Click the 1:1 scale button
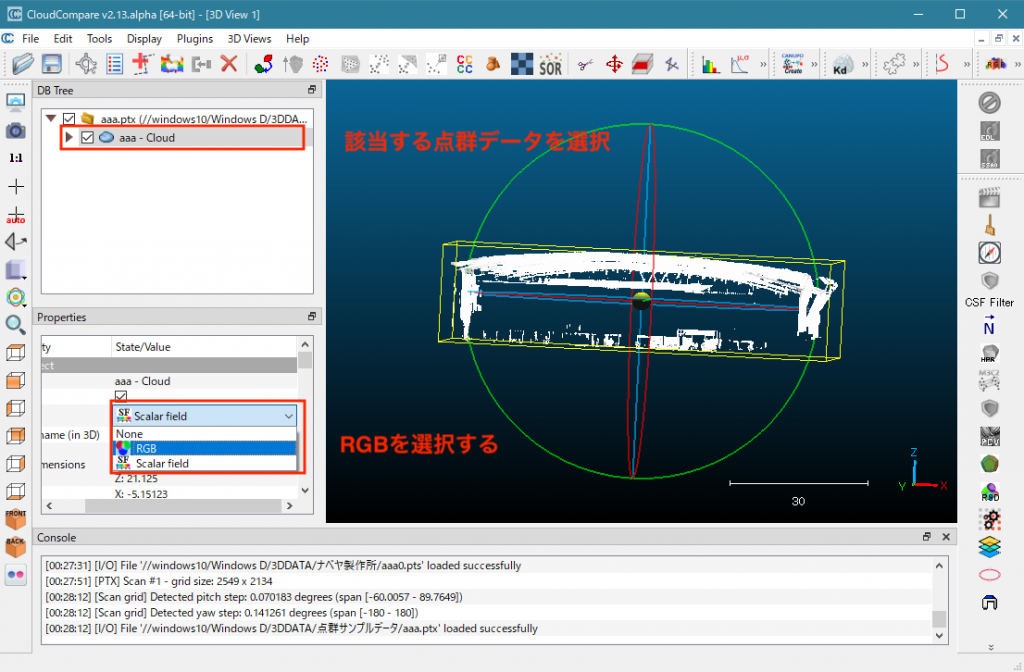 click(x=16, y=158)
